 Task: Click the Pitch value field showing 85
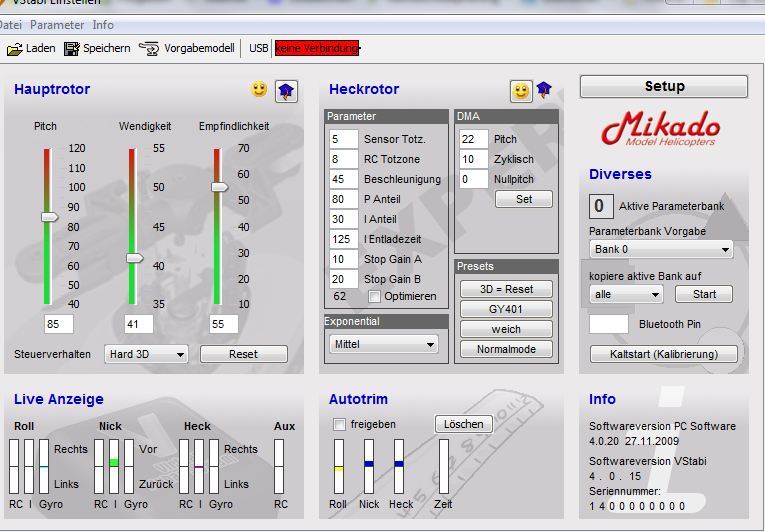click(59, 324)
